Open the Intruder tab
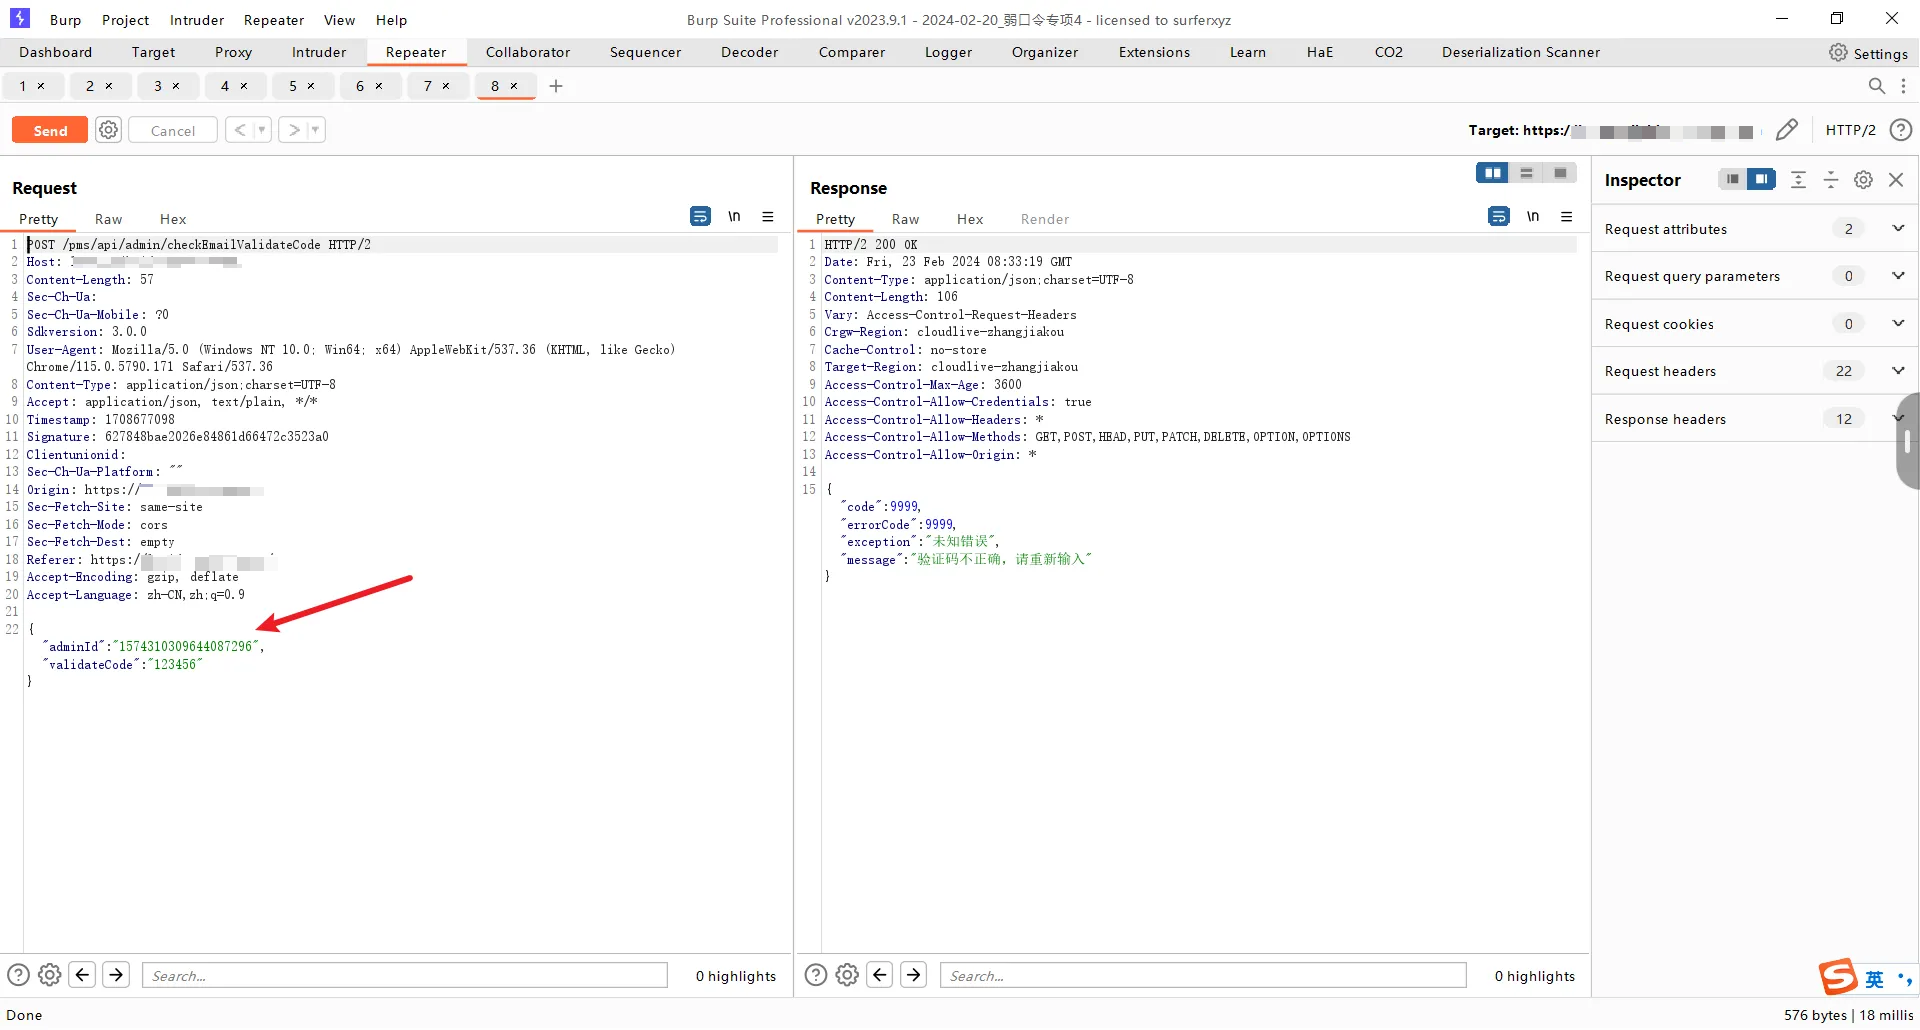This screenshot has height=1030, width=1920. coord(319,52)
